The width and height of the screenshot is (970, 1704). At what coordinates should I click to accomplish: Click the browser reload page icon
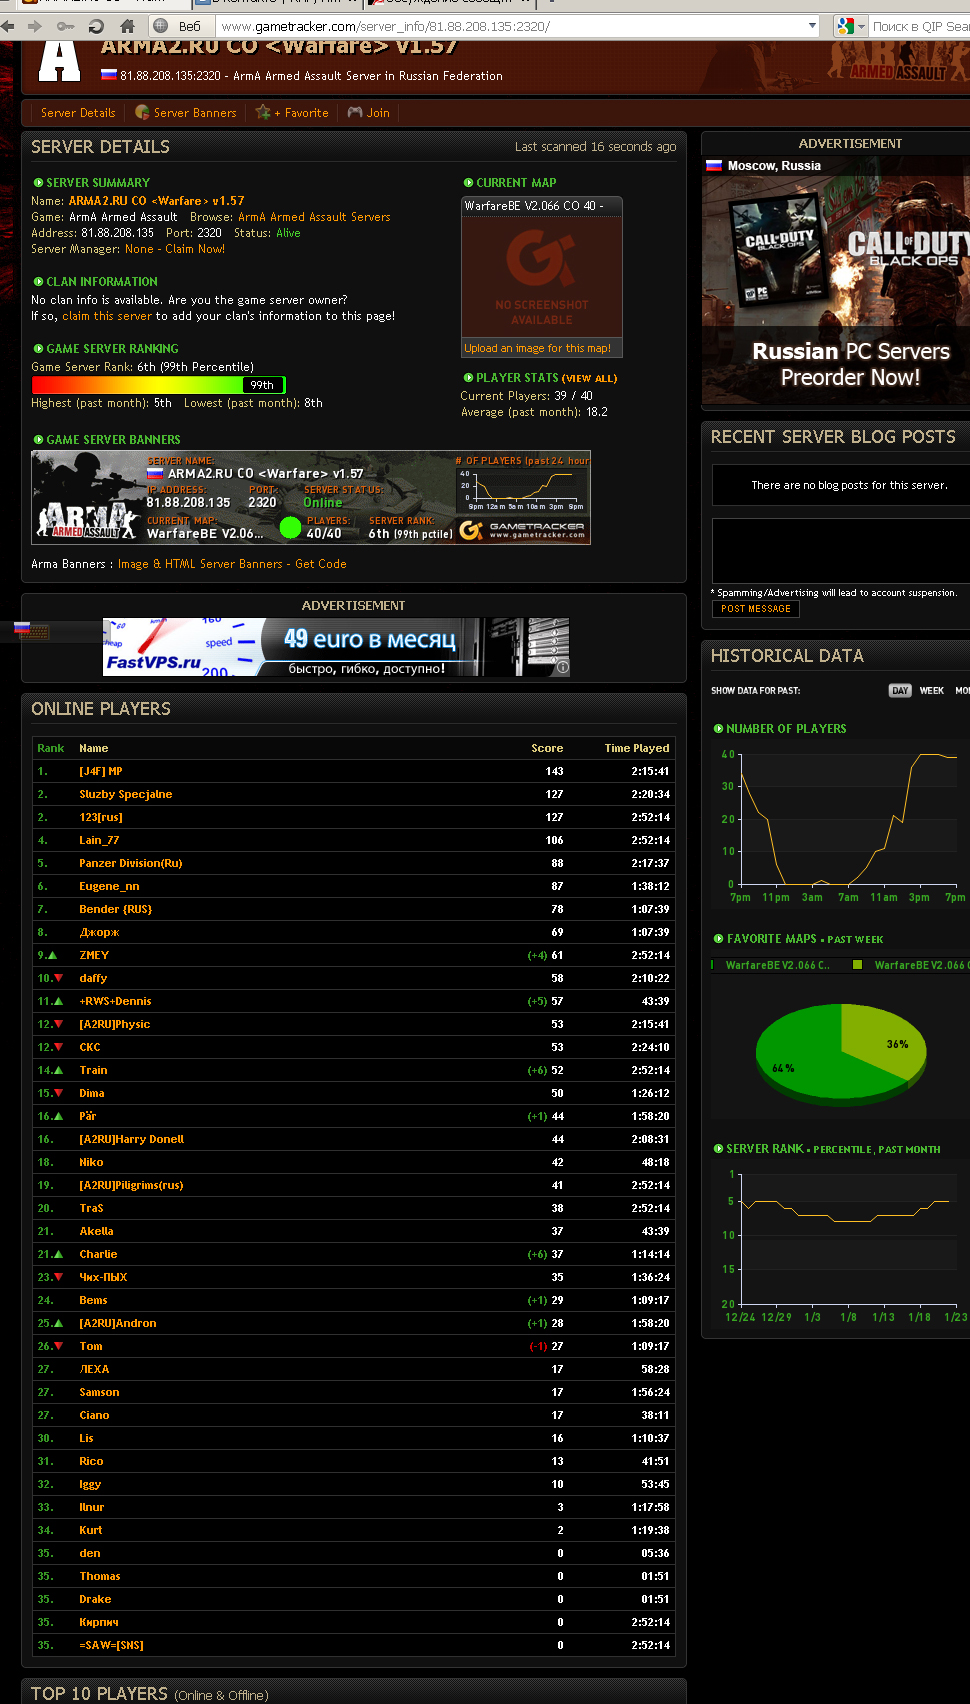[96, 26]
